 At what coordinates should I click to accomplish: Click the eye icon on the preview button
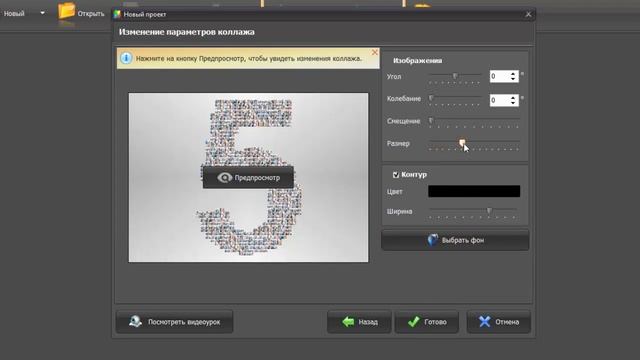click(x=224, y=178)
